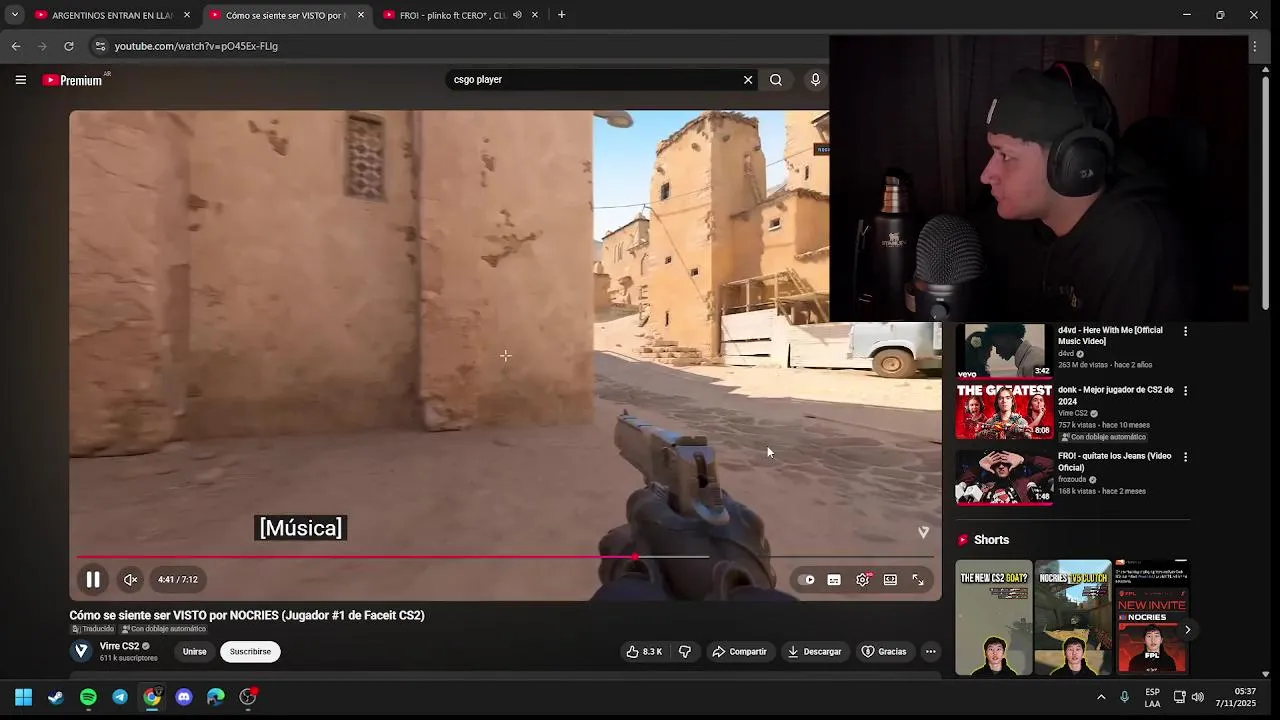
Task: Mute the FROI plinko tab audio icon
Action: click(x=517, y=15)
